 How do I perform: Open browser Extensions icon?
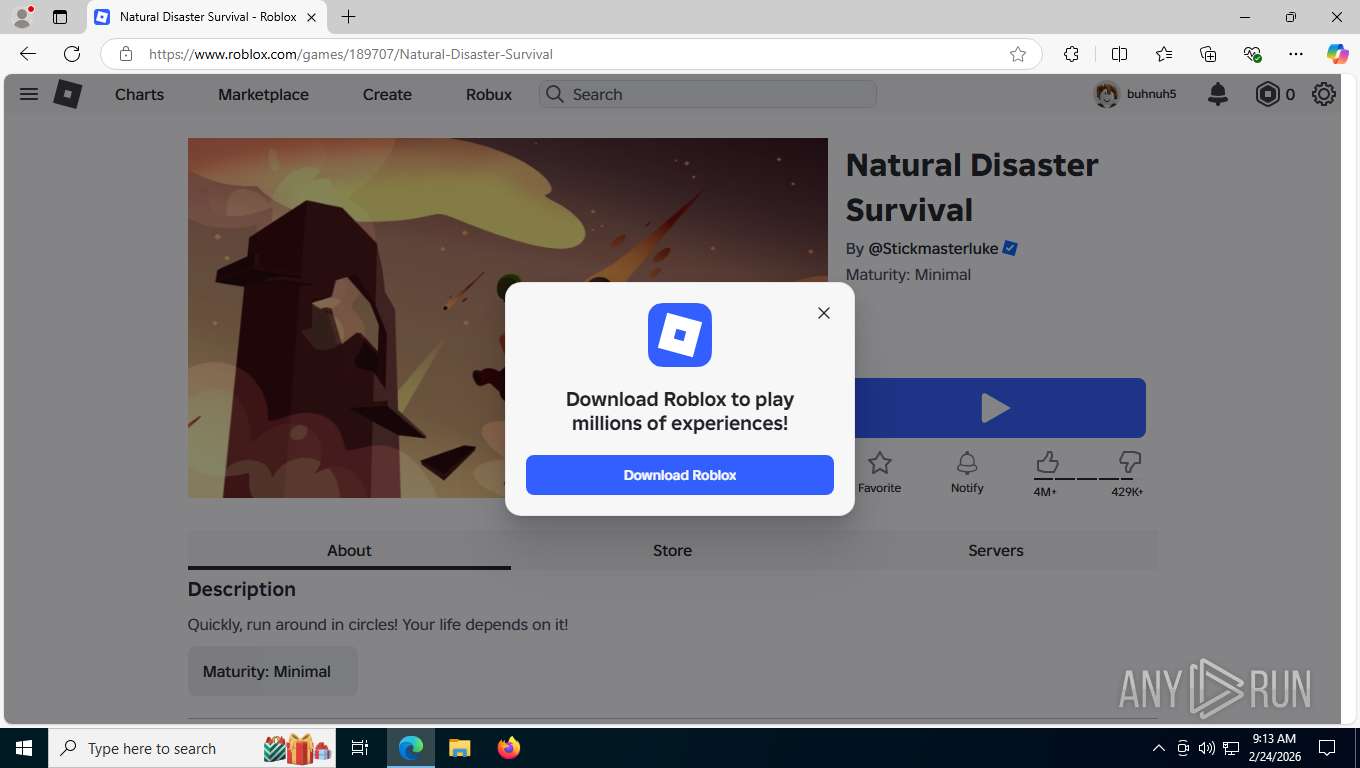1071,54
